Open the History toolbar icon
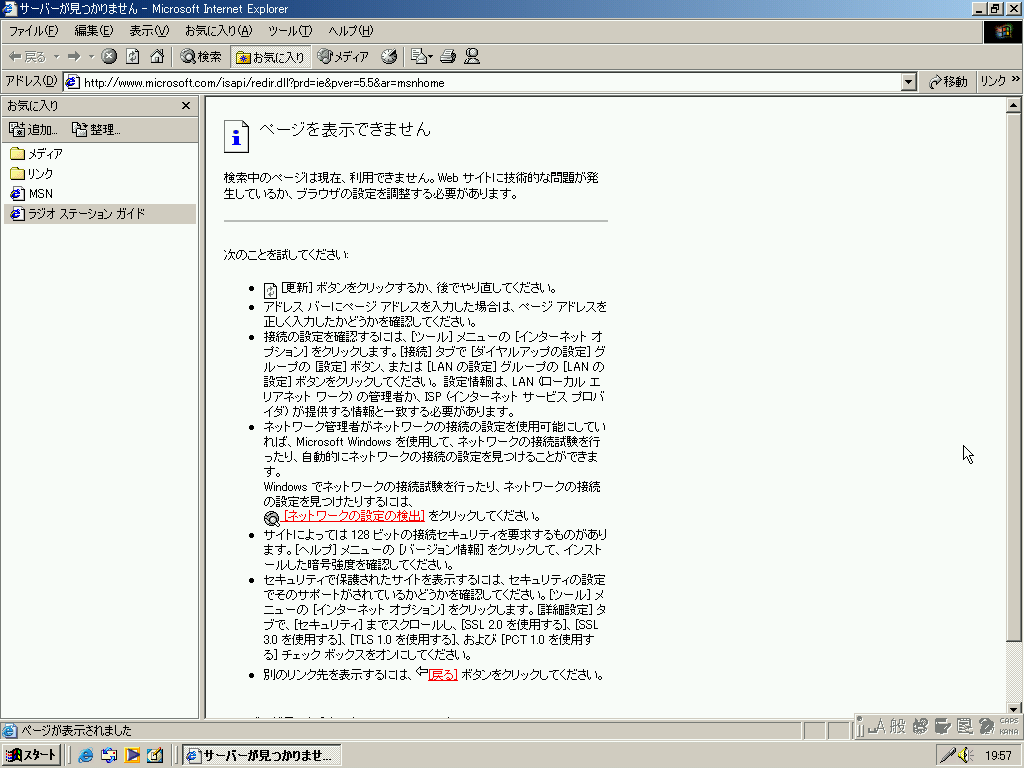The image size is (1024, 768). point(389,57)
